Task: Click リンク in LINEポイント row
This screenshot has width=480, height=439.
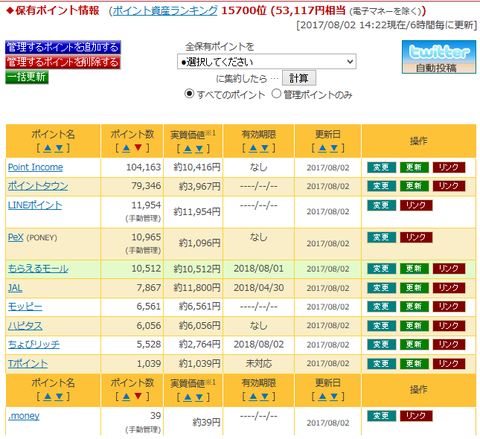Action: tap(416, 205)
